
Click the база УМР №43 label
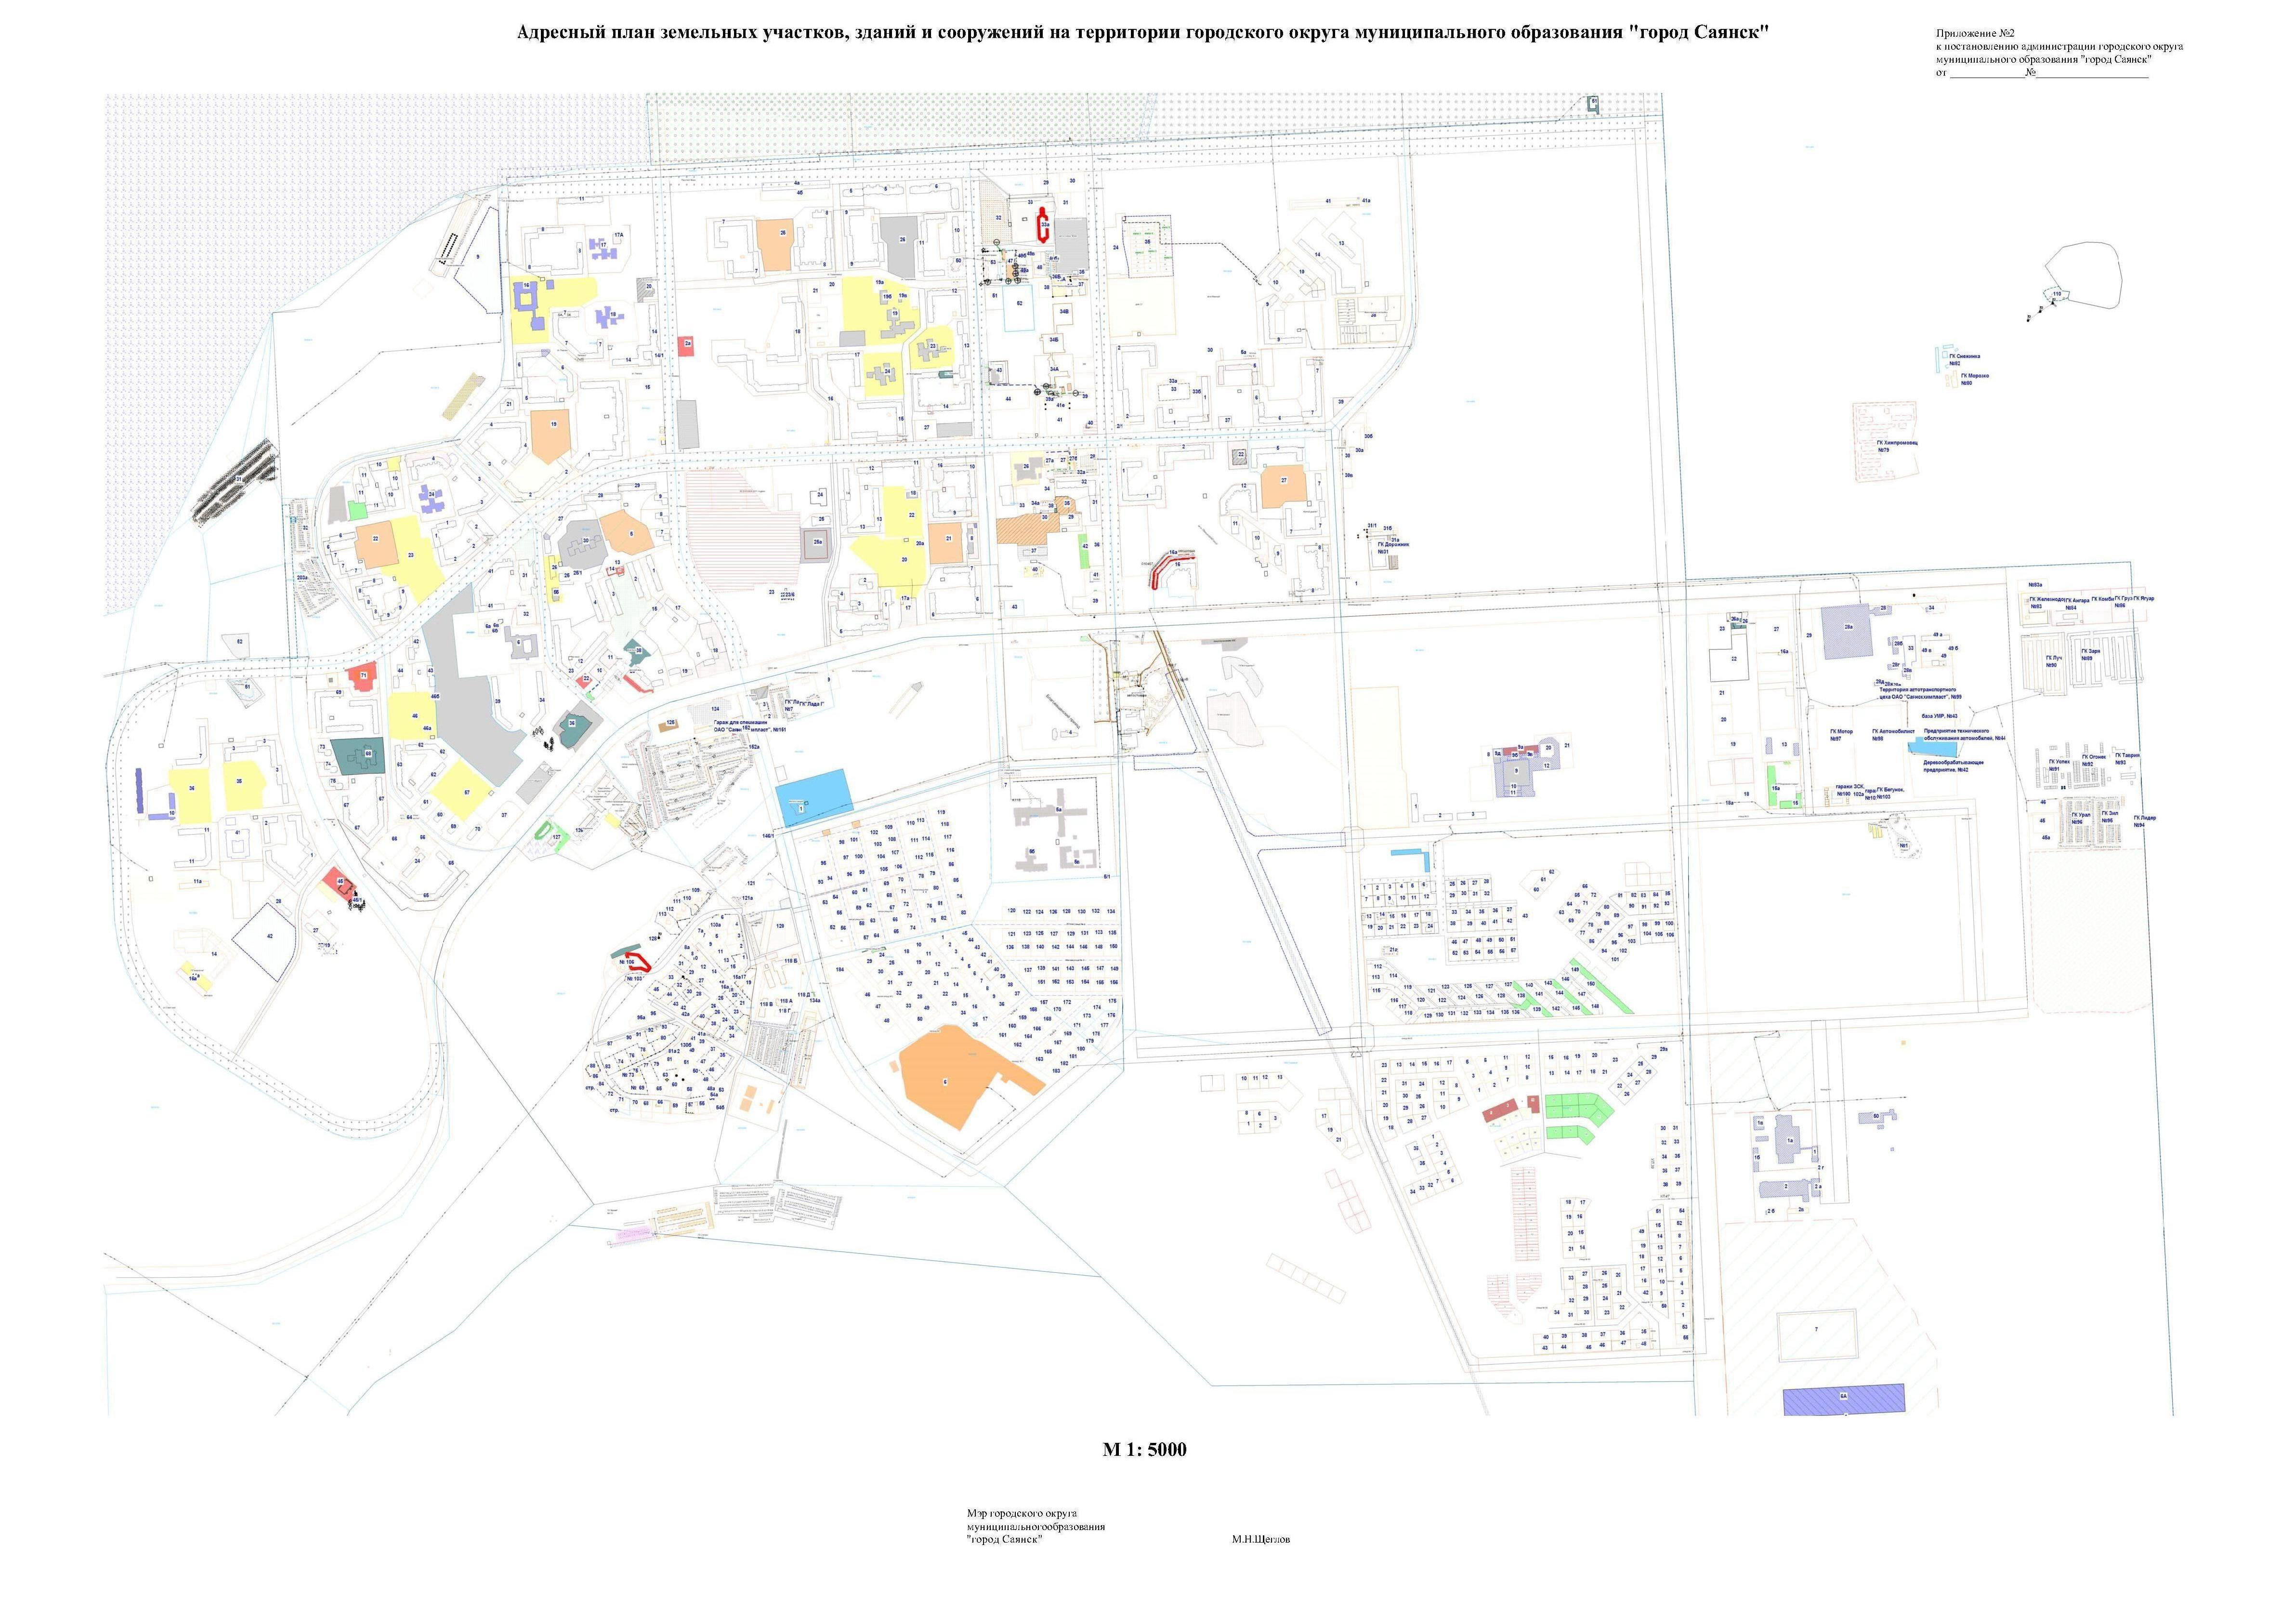tap(1940, 716)
